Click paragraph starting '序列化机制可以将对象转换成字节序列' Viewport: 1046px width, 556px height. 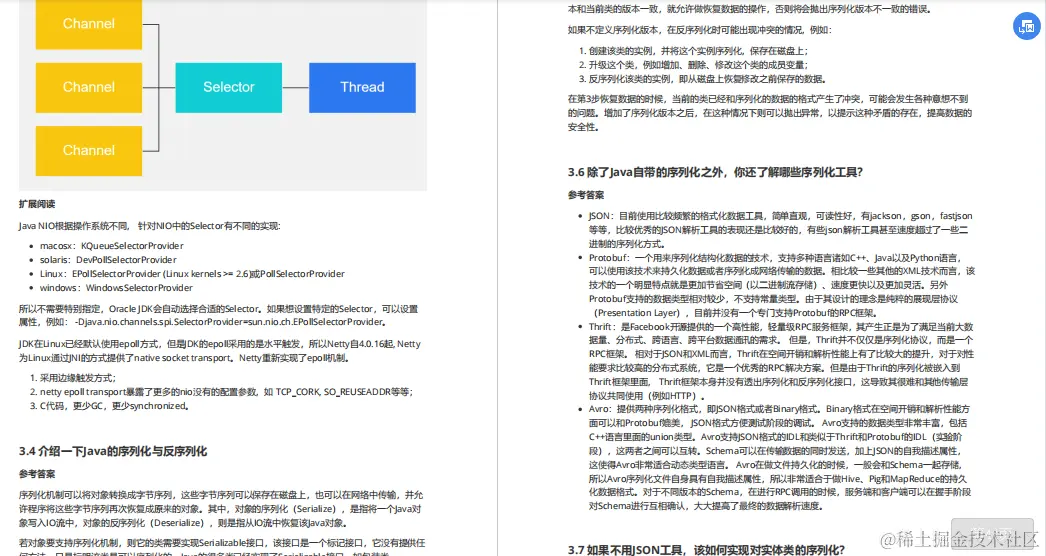coord(221,509)
